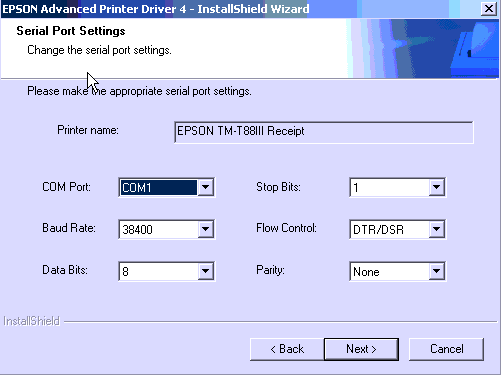Open the Stop Bits dropdown arrow
Image resolution: width=501 pixels, height=375 pixels.
click(436, 187)
